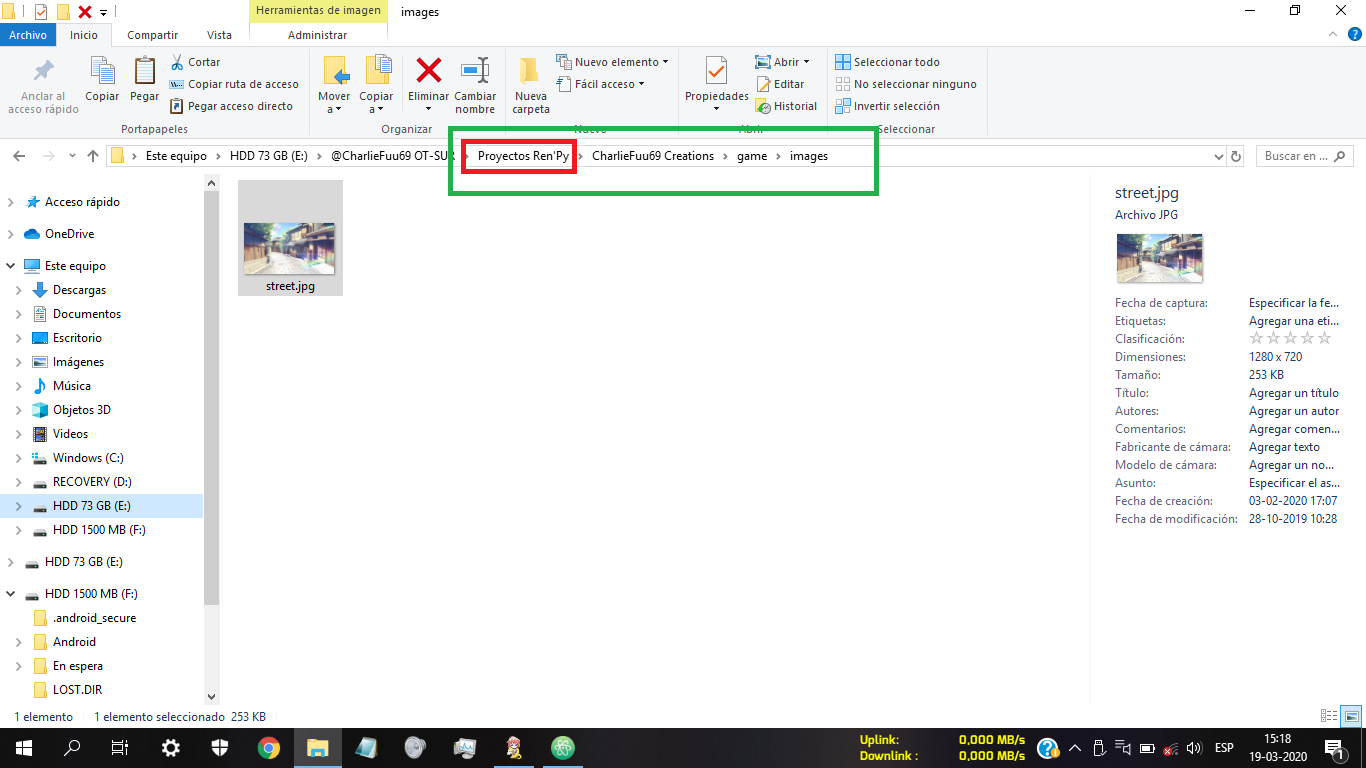Click the Cambiar nombre rename icon

[475, 71]
